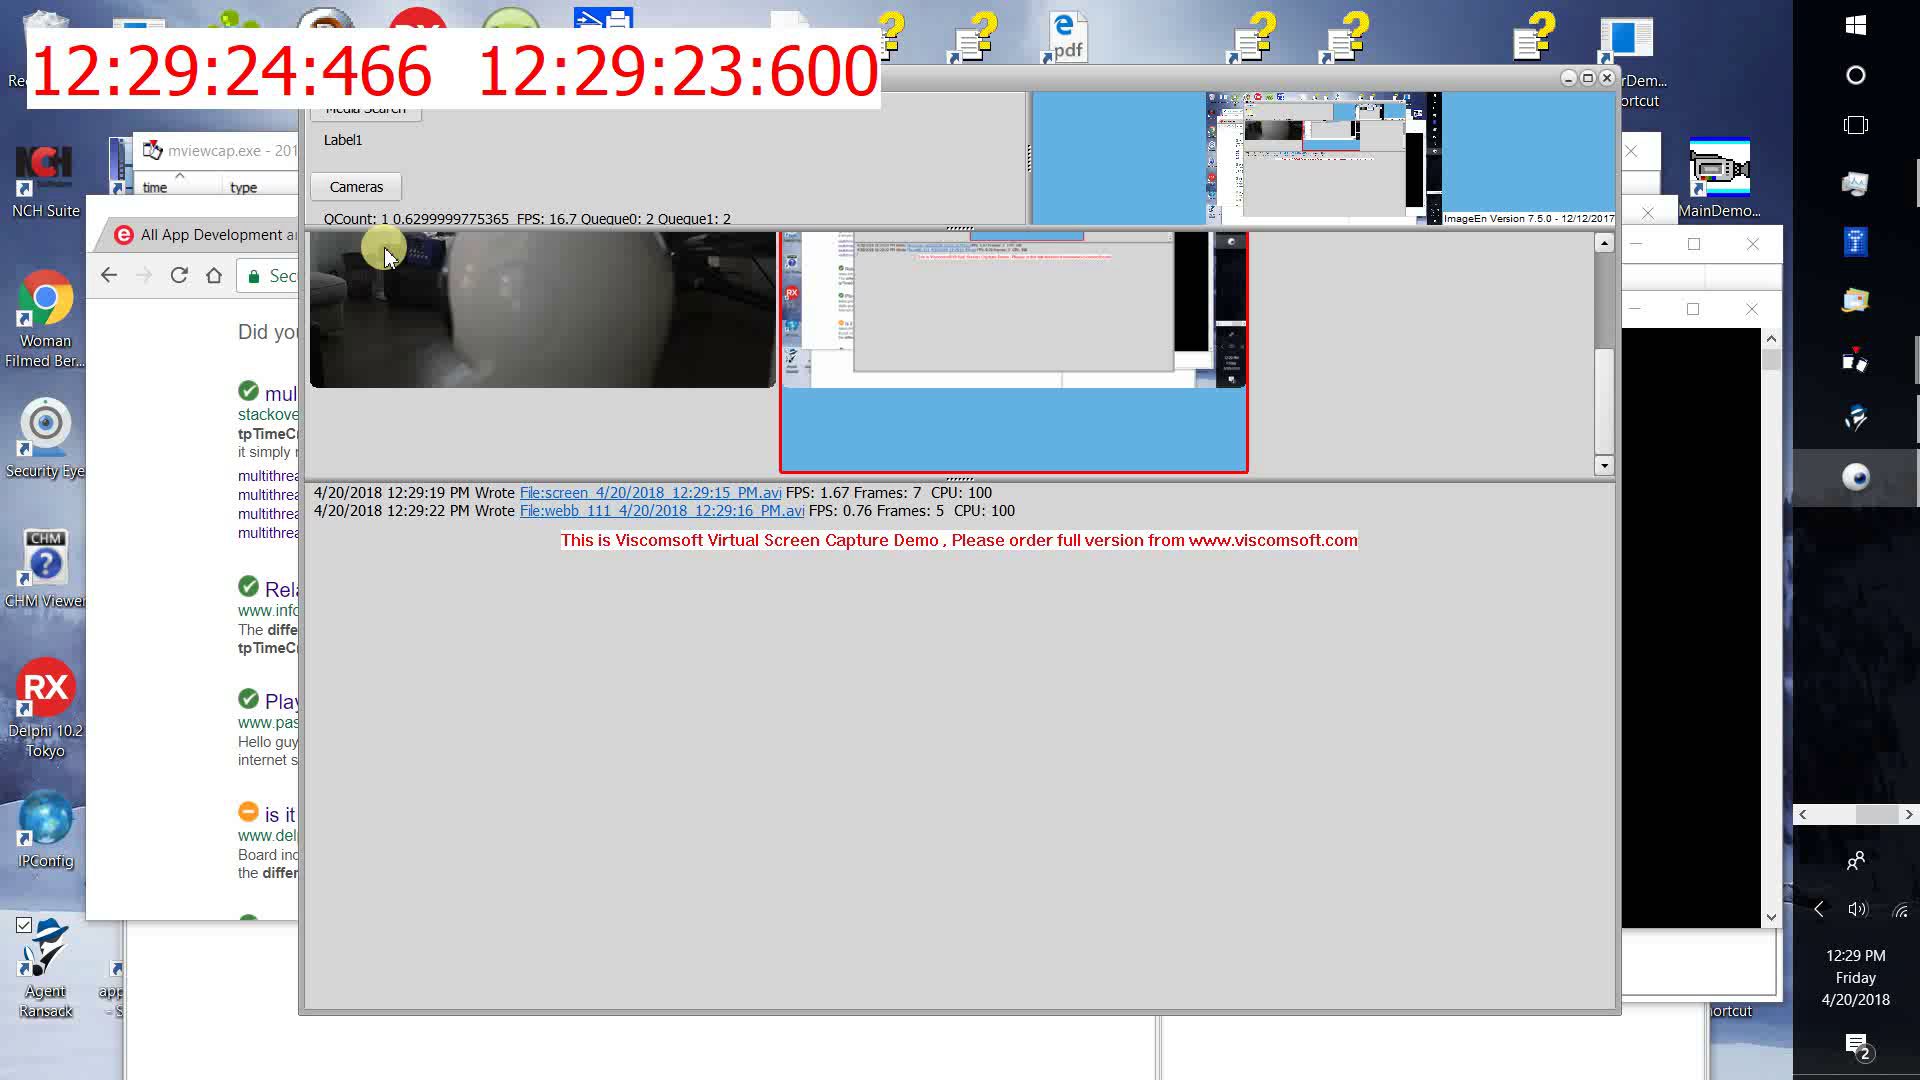The height and width of the screenshot is (1080, 1920).
Task: Select the All App Development Chrome tab
Action: click(x=205, y=235)
